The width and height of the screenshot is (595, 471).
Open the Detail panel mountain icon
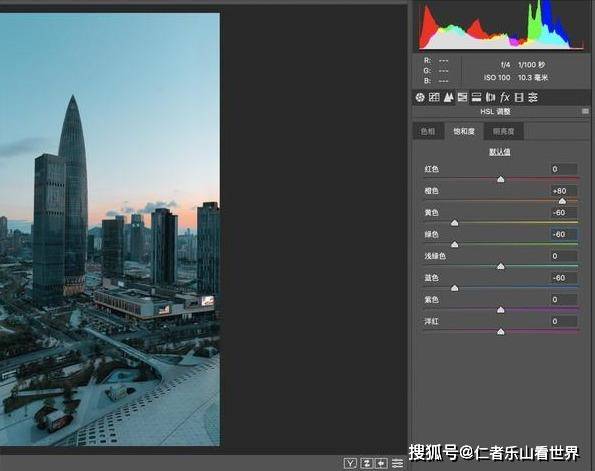[449, 98]
